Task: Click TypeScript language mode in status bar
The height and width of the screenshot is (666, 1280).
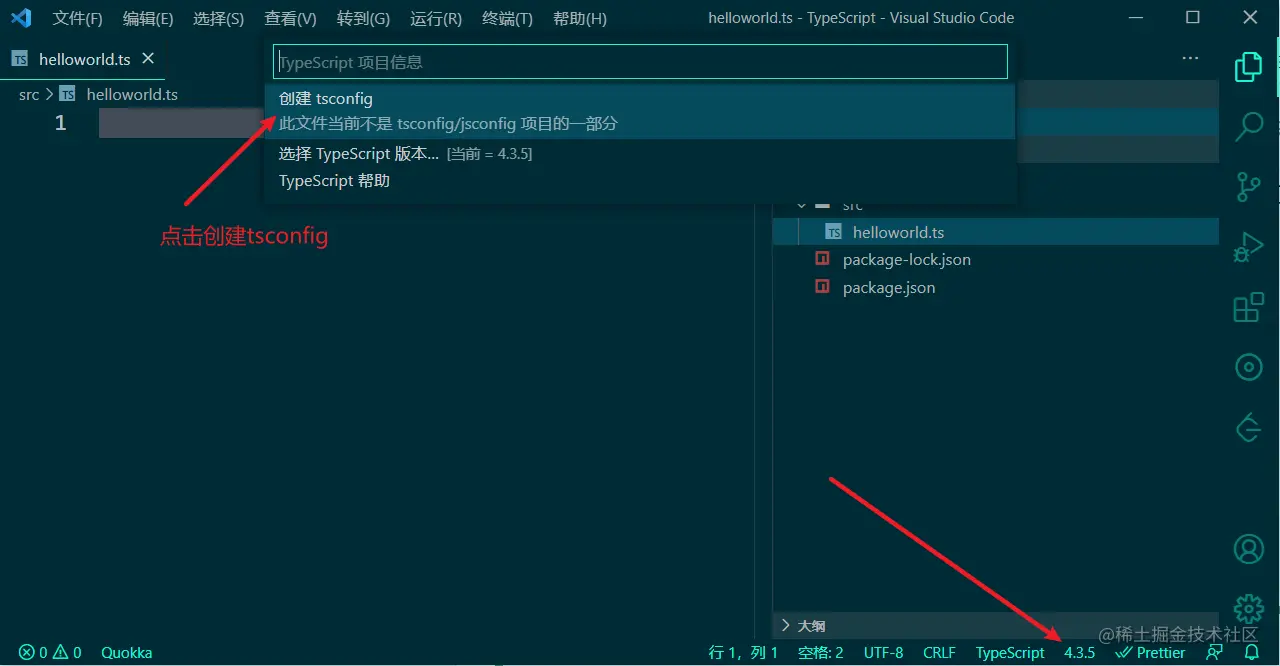Action: [1010, 652]
